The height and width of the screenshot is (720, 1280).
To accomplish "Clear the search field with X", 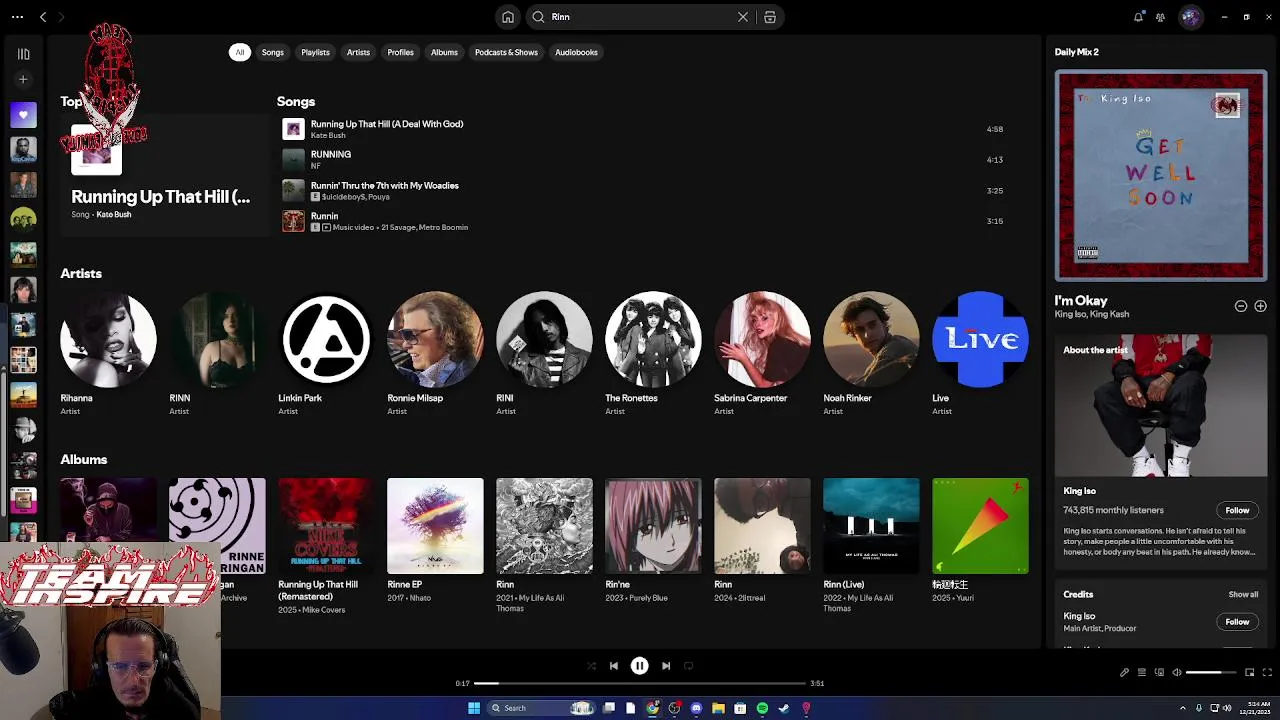I will tap(743, 17).
